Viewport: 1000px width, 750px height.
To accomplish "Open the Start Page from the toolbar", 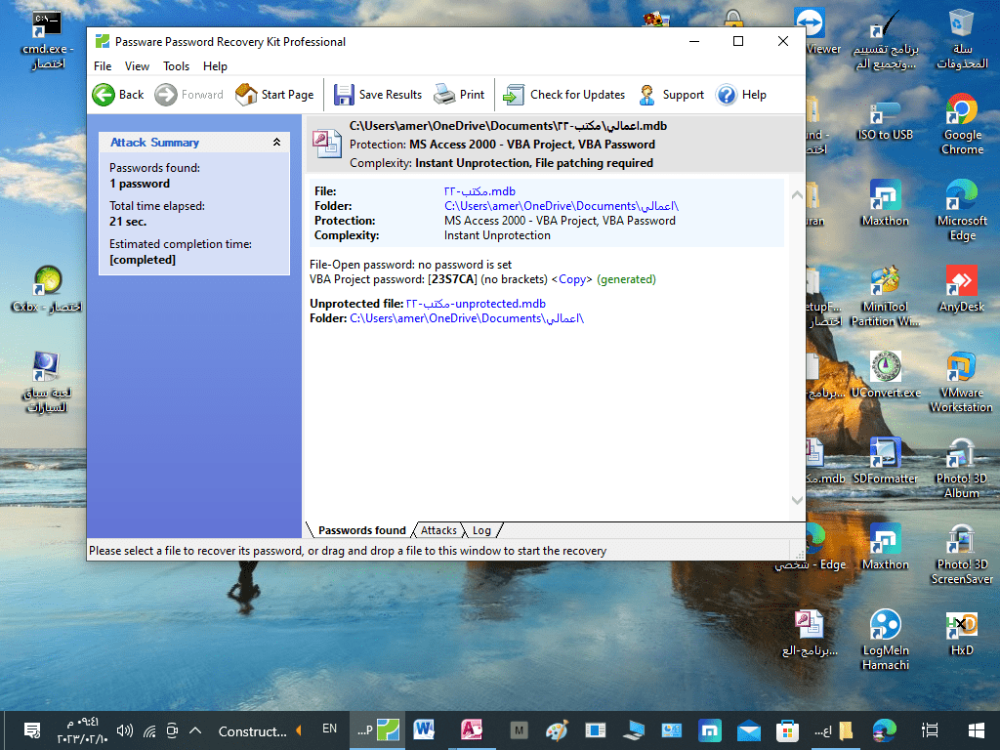I will (274, 95).
